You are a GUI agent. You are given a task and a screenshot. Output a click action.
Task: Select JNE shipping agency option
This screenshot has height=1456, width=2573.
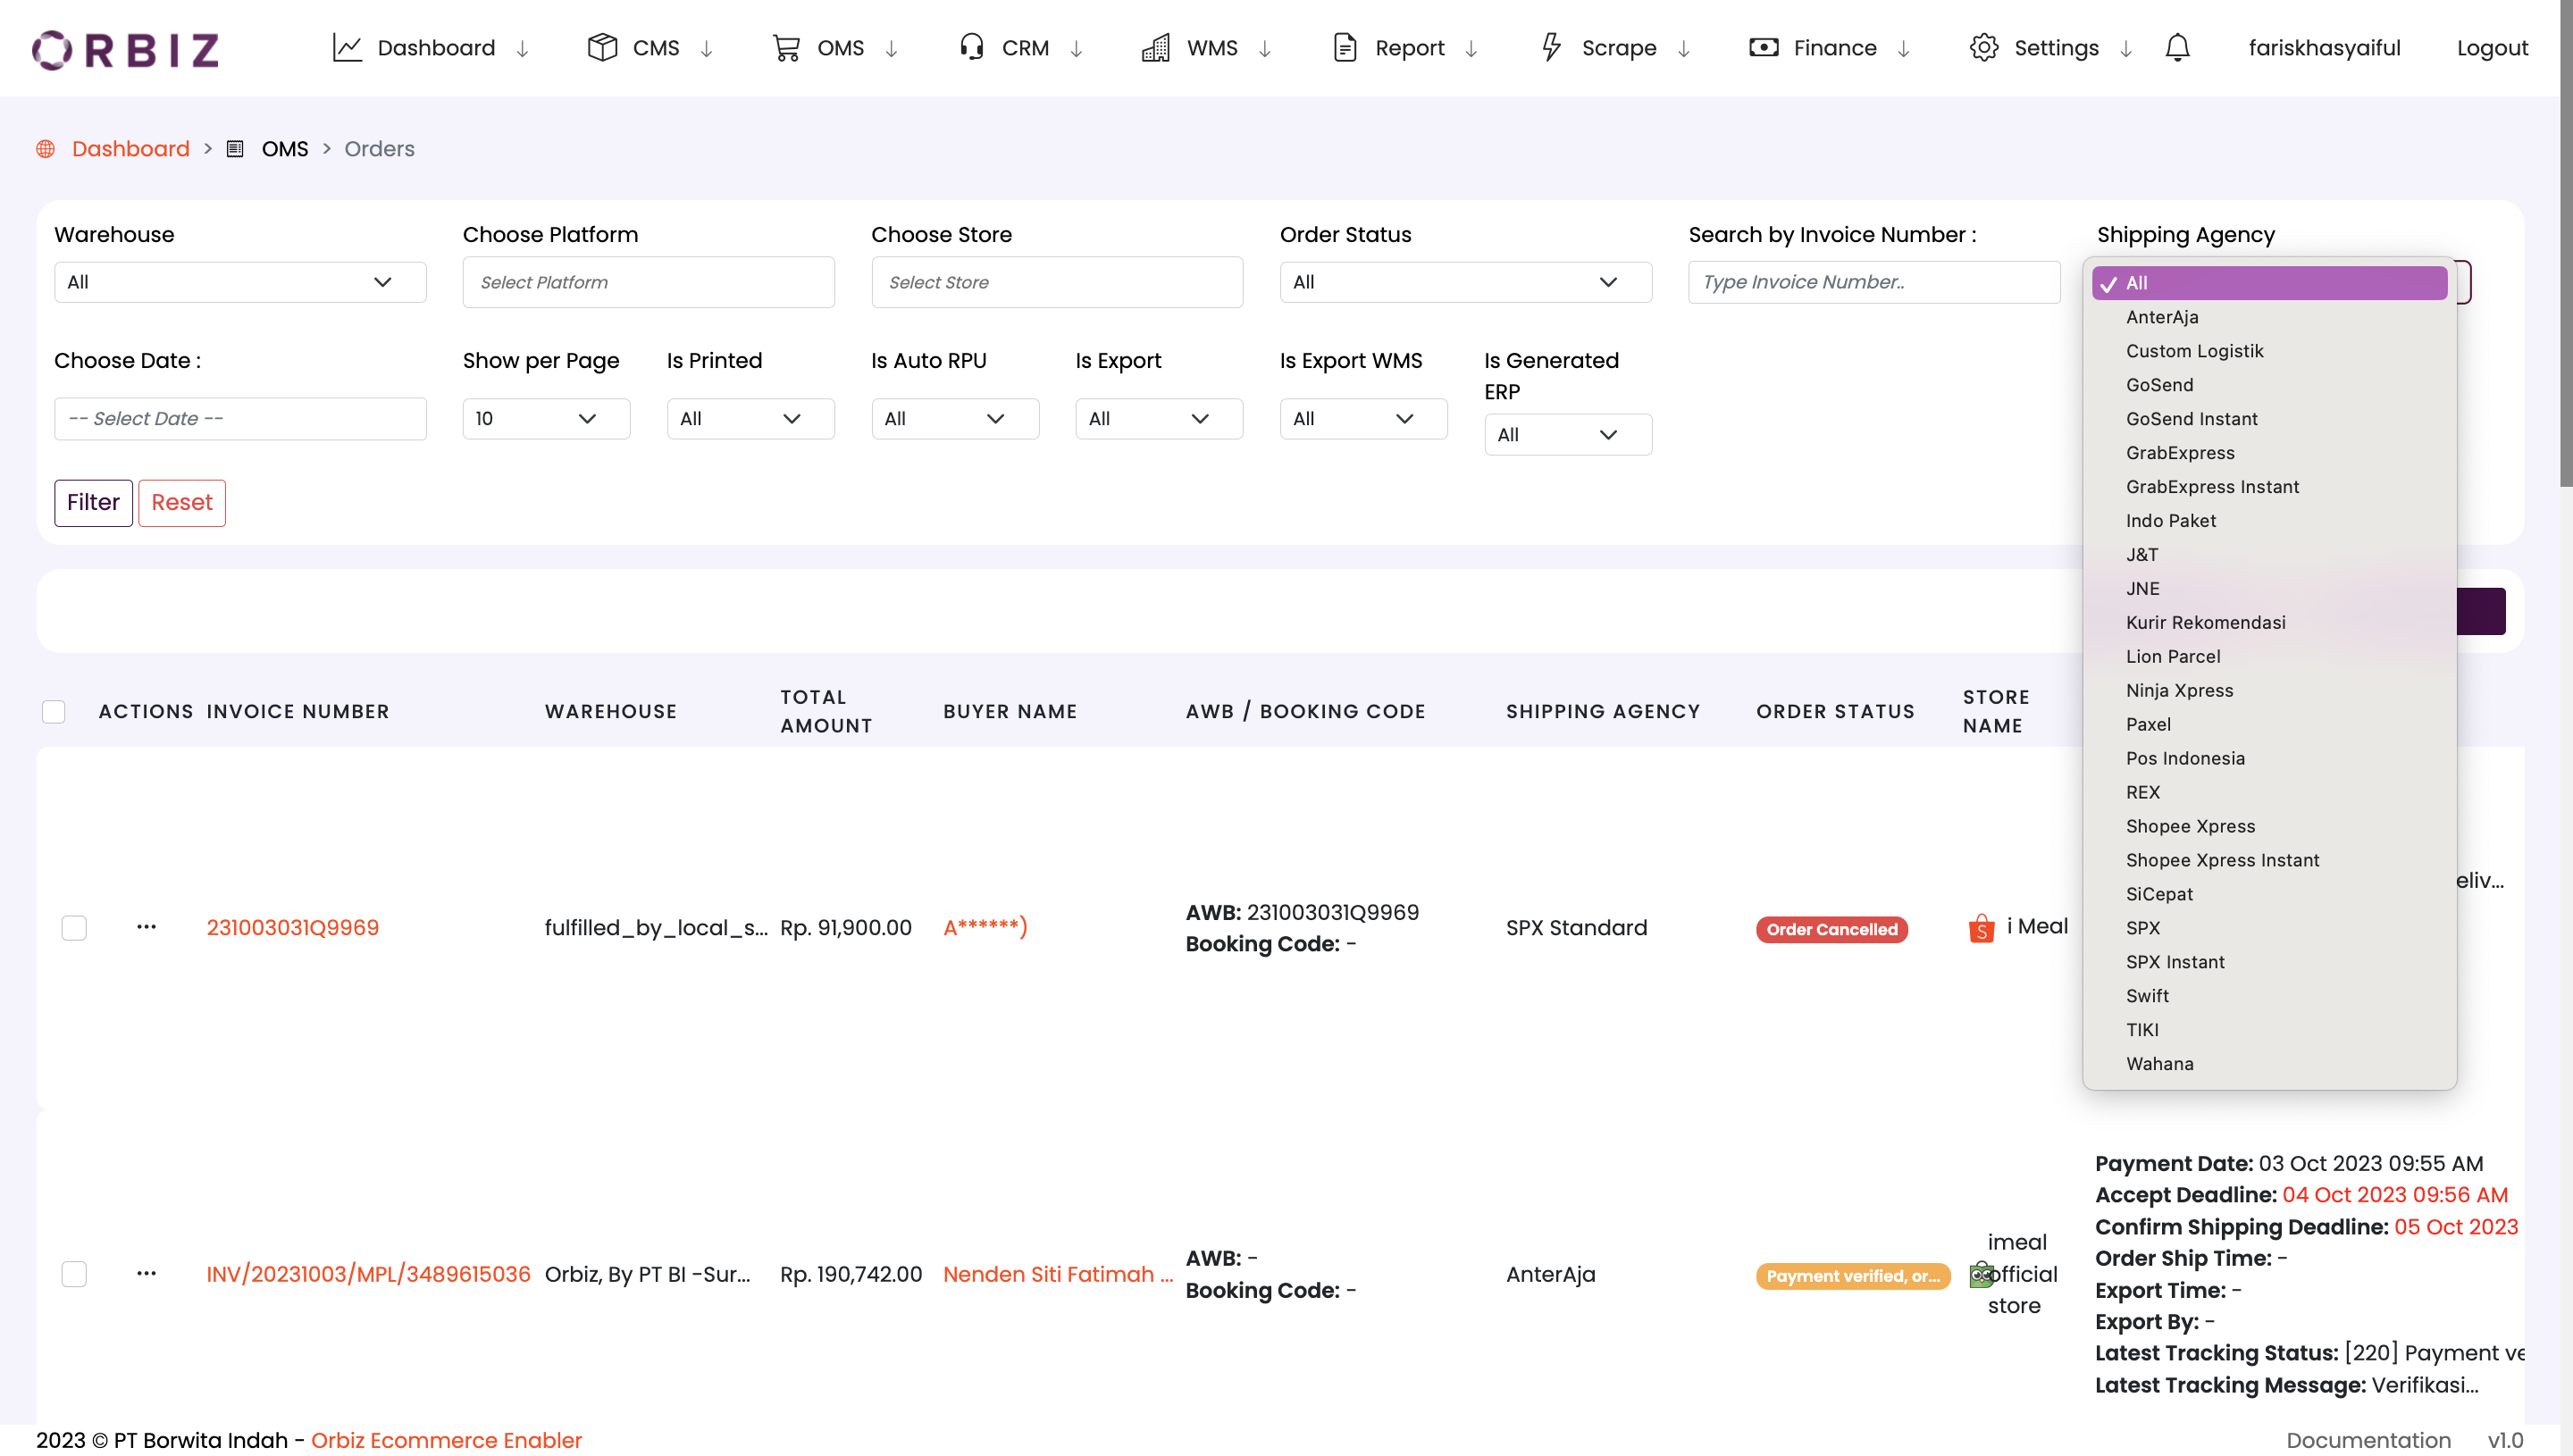click(x=2269, y=588)
